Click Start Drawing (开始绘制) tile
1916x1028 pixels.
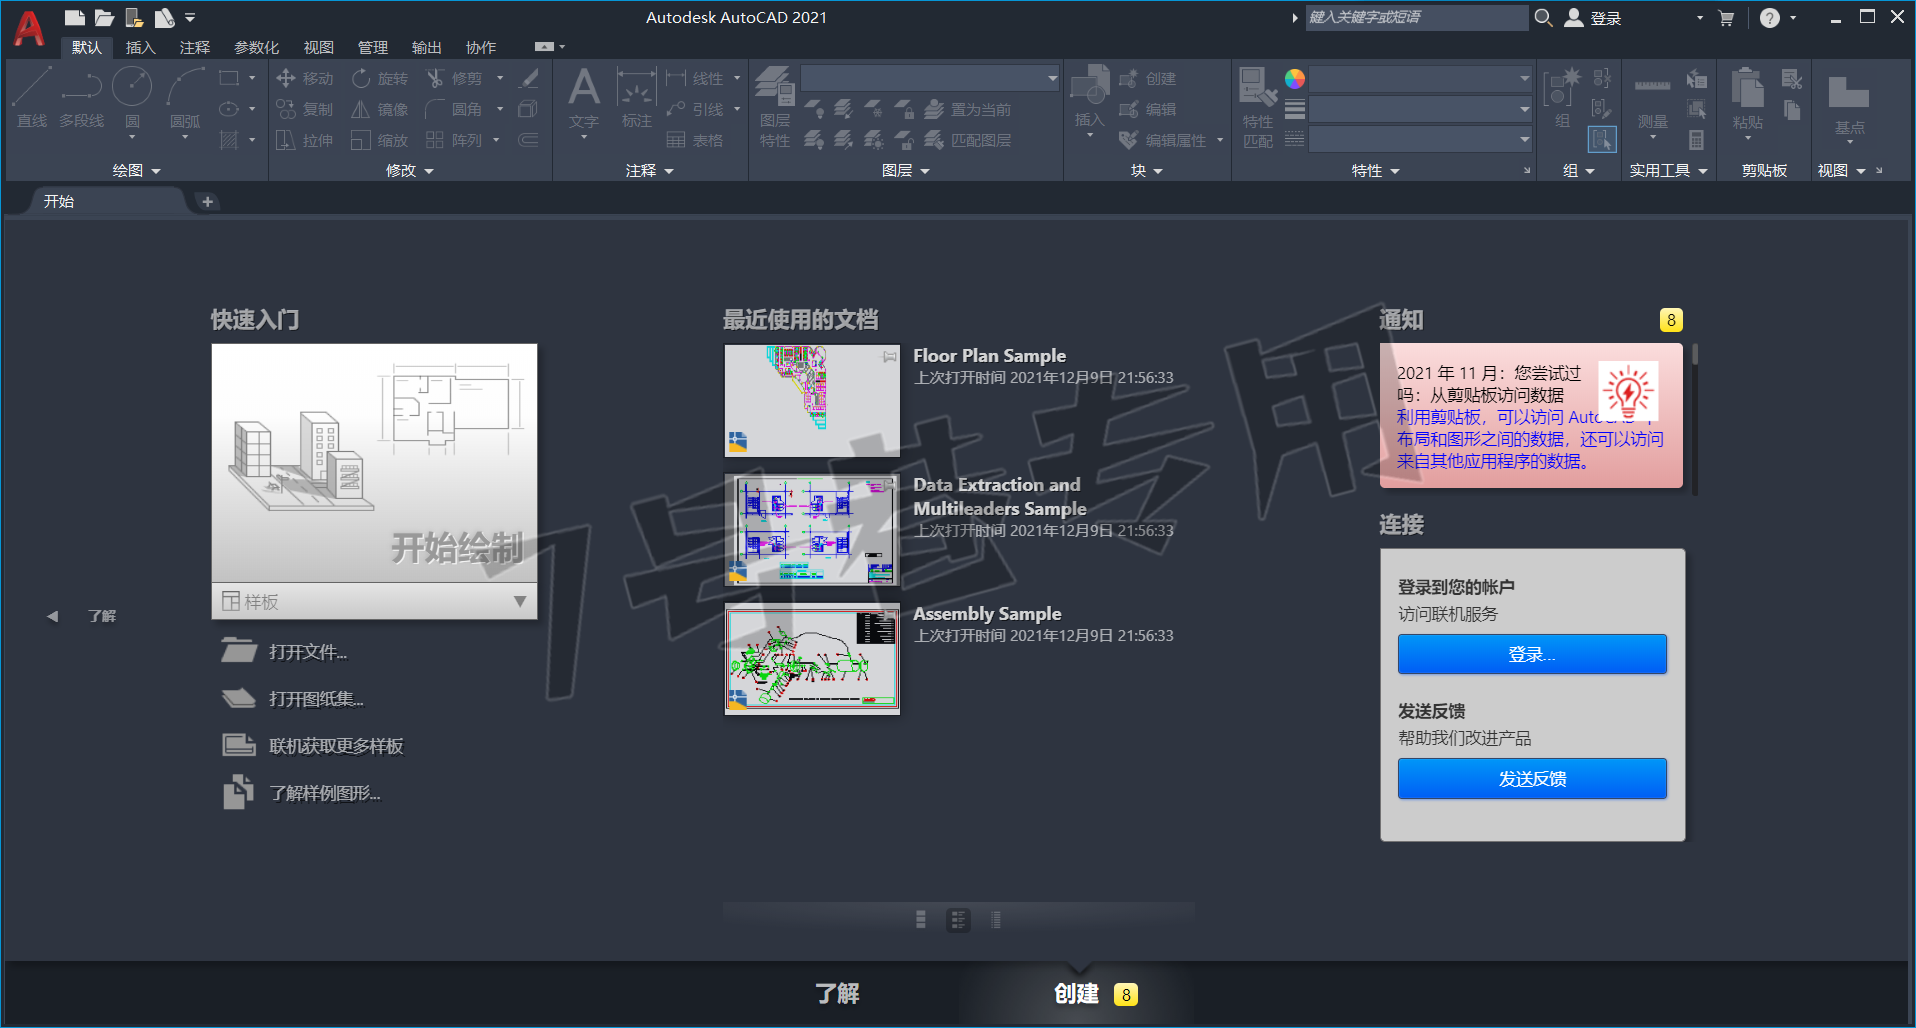(374, 463)
